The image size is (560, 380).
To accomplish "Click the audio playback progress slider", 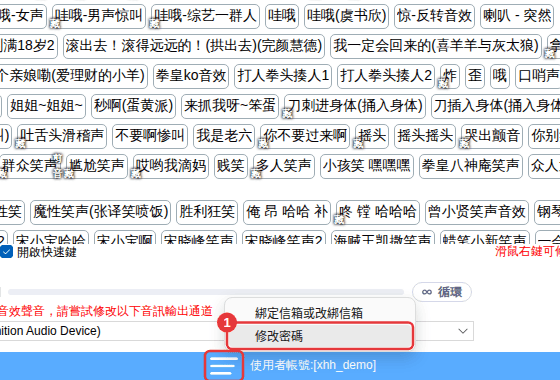I will click(x=206, y=292).
